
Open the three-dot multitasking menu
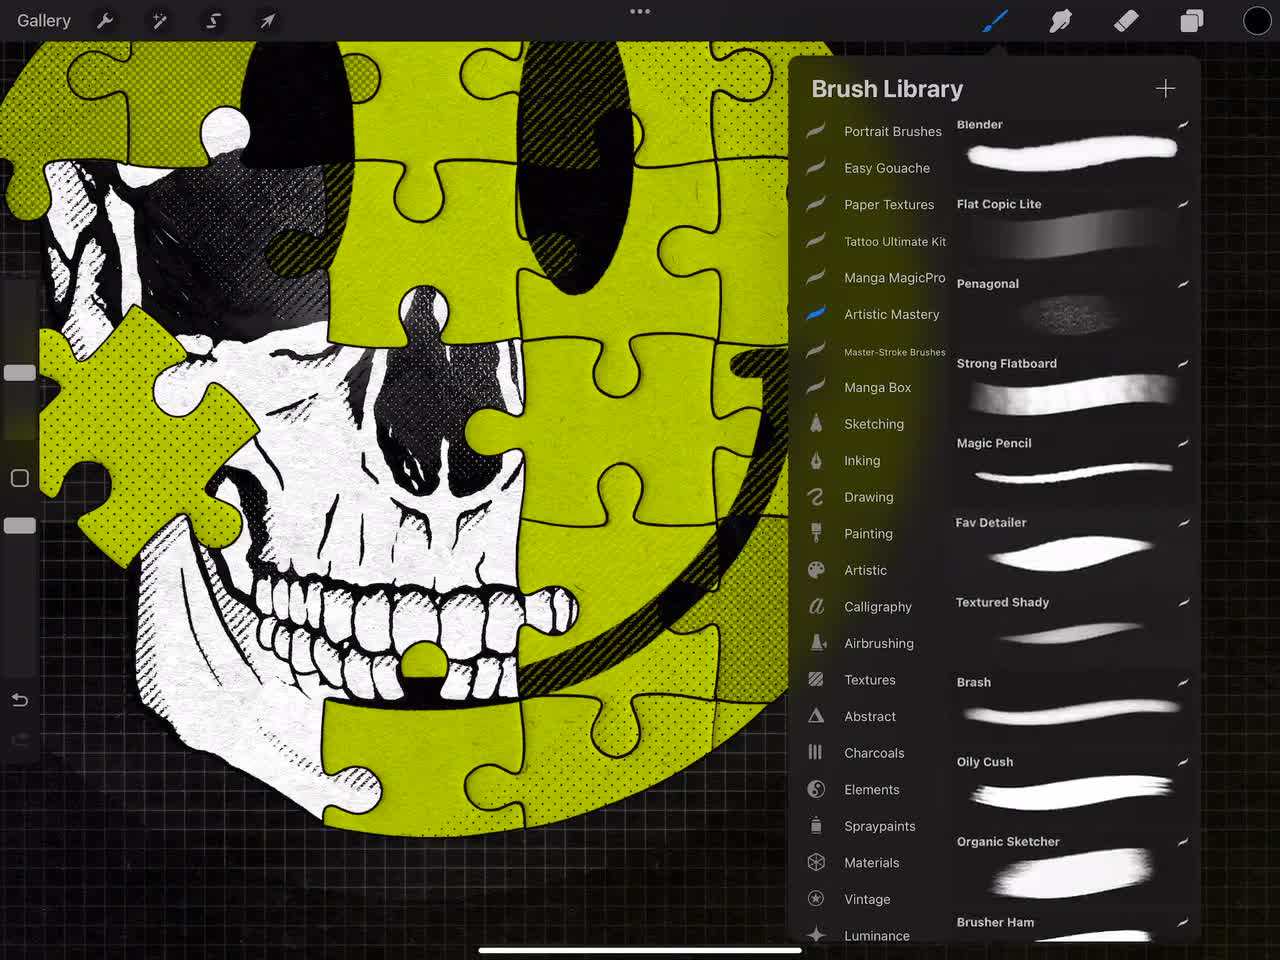tap(640, 12)
